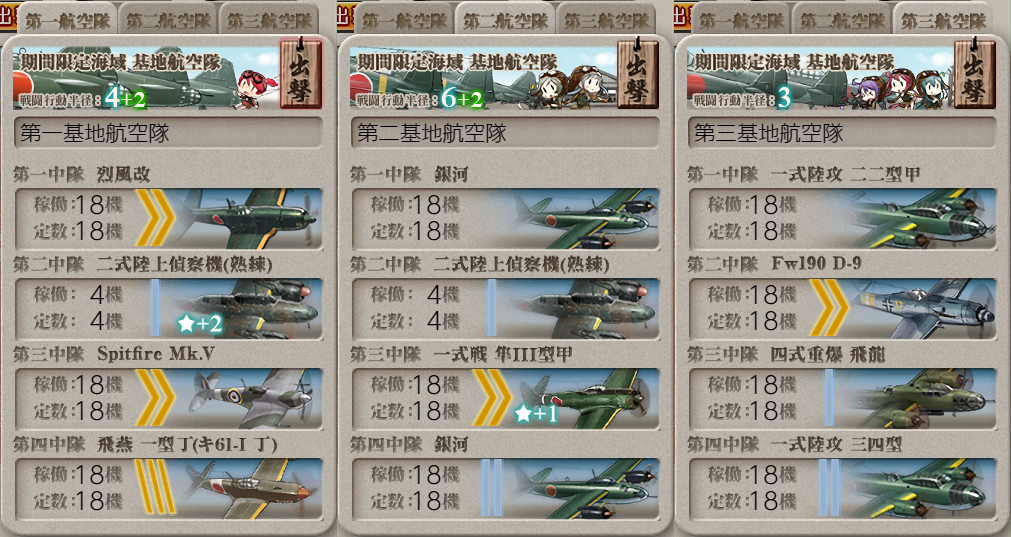Switch to 第三航空隊 tab in left panel
The width and height of the screenshot is (1011, 537).
[x=269, y=19]
